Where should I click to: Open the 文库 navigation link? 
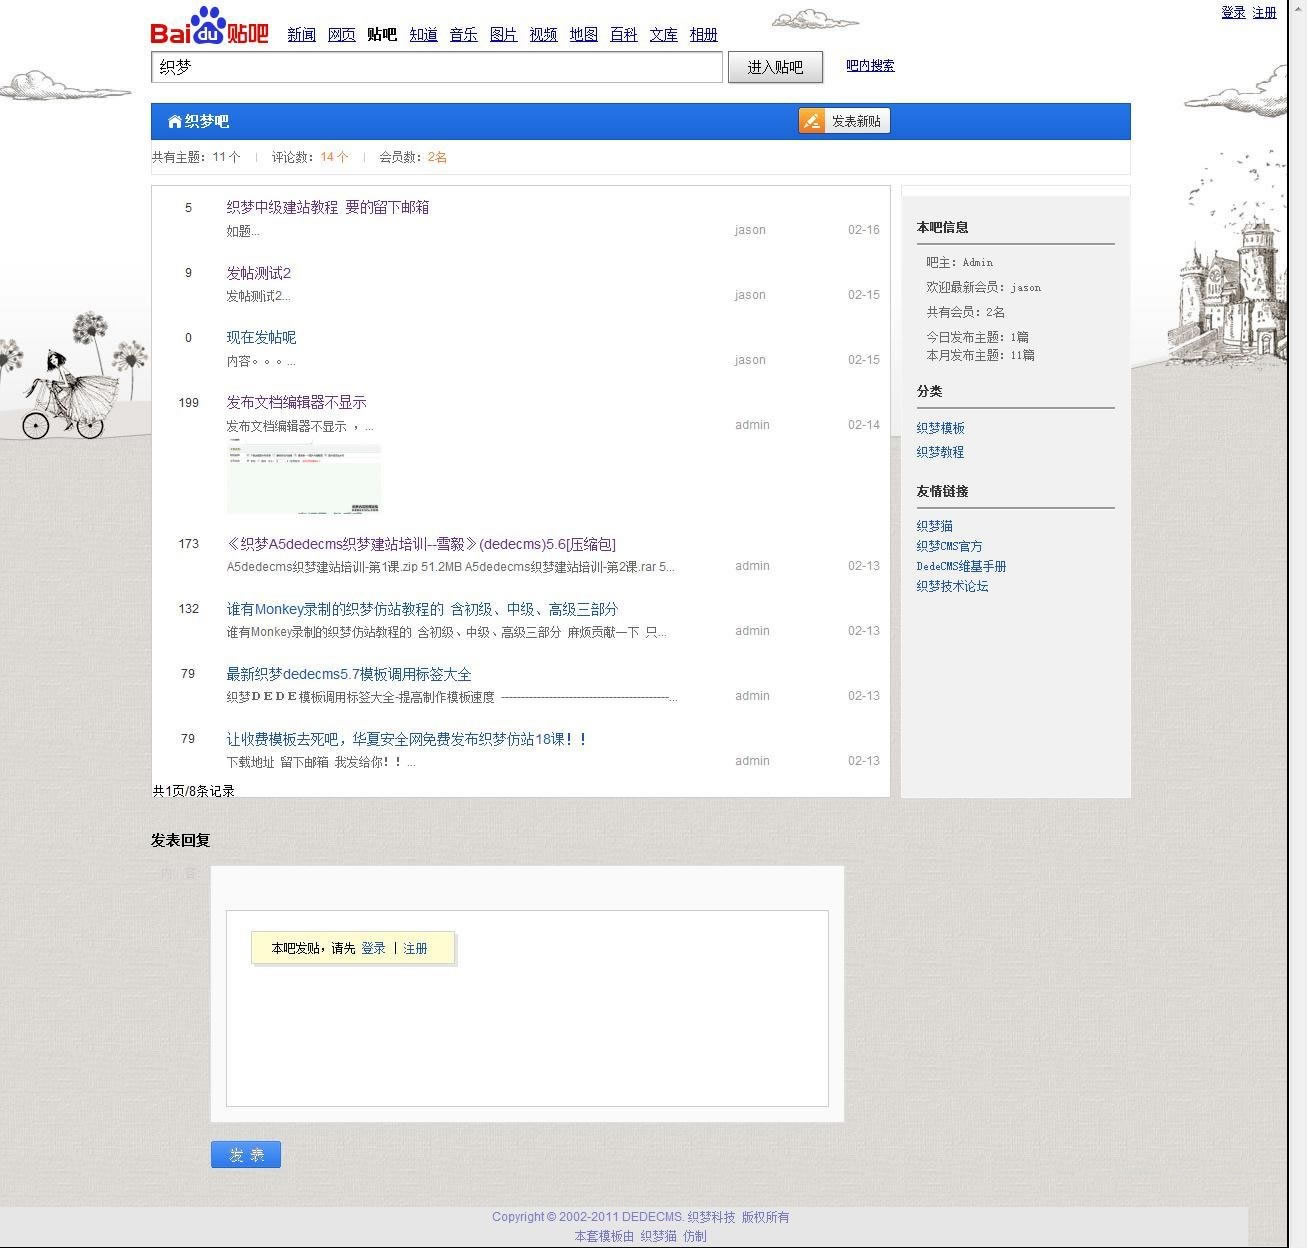(x=663, y=35)
